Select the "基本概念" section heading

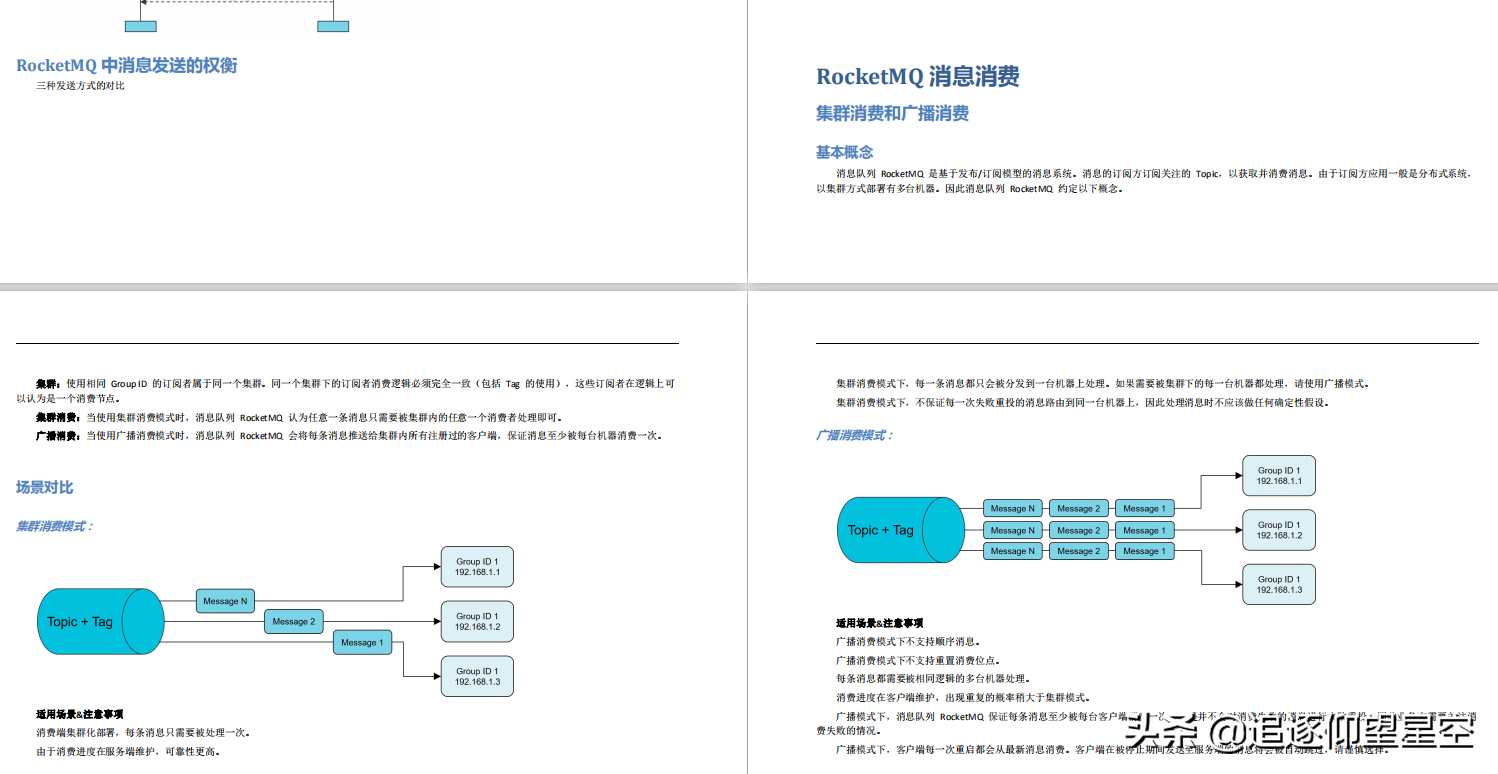click(x=845, y=152)
